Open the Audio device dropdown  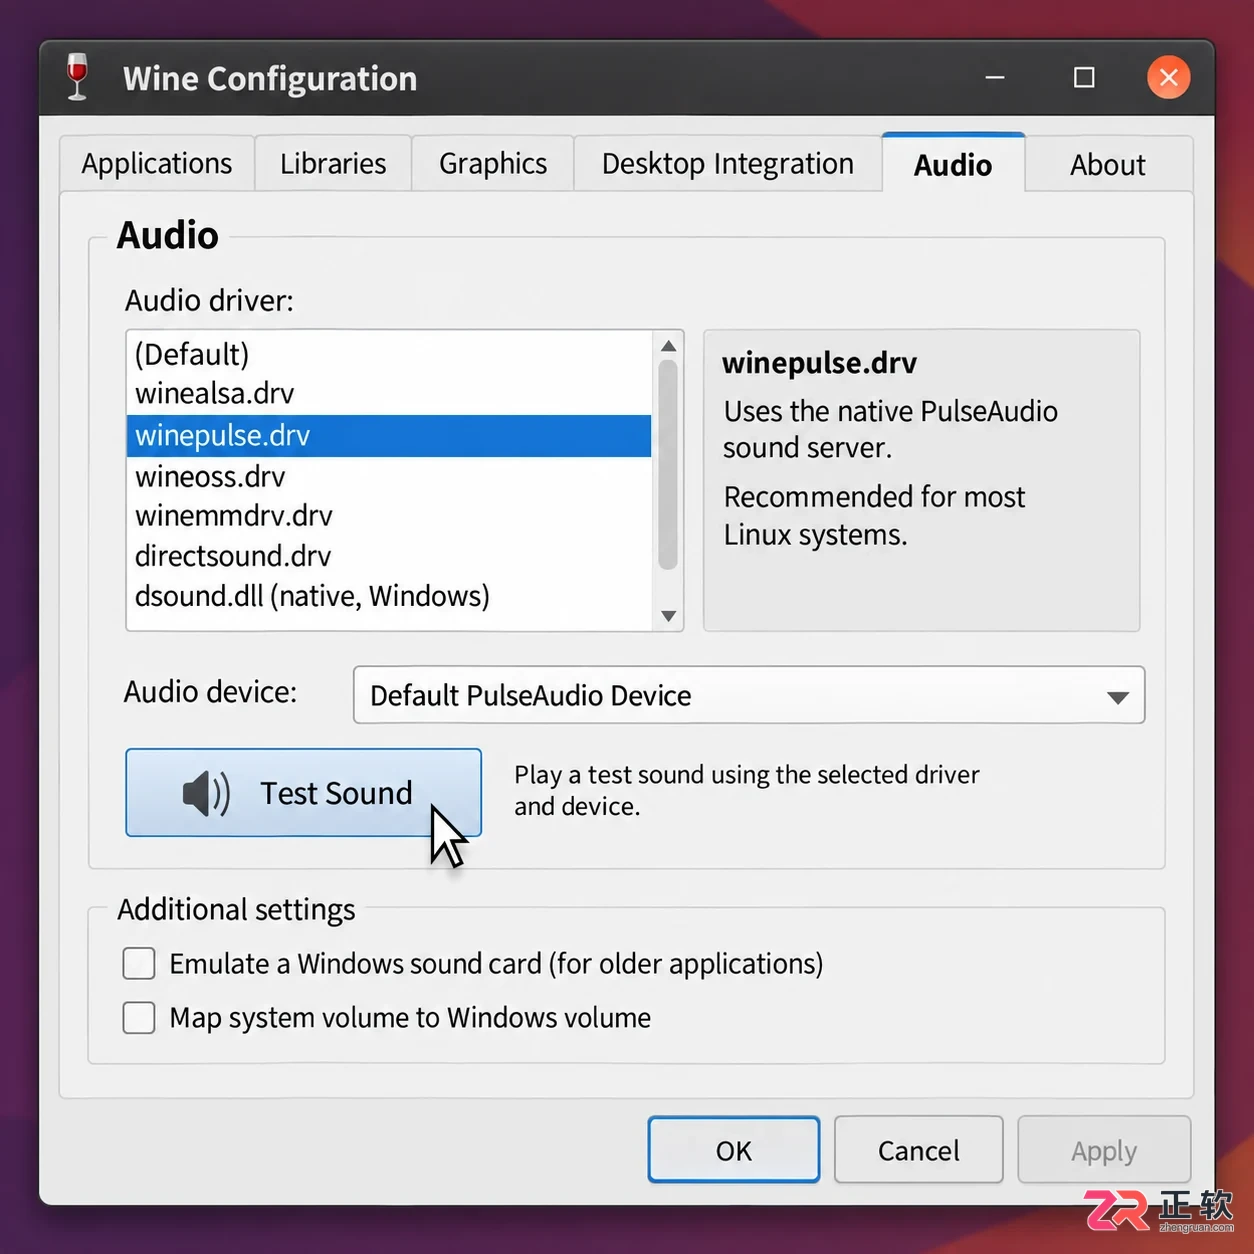point(749,695)
